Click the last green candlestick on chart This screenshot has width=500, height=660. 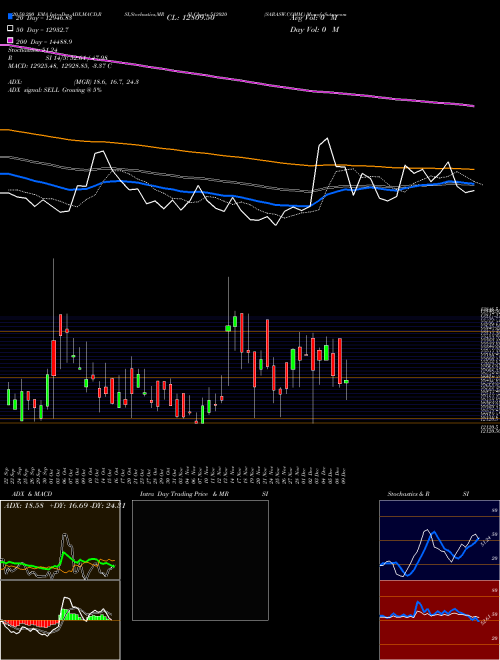[x=346, y=381]
